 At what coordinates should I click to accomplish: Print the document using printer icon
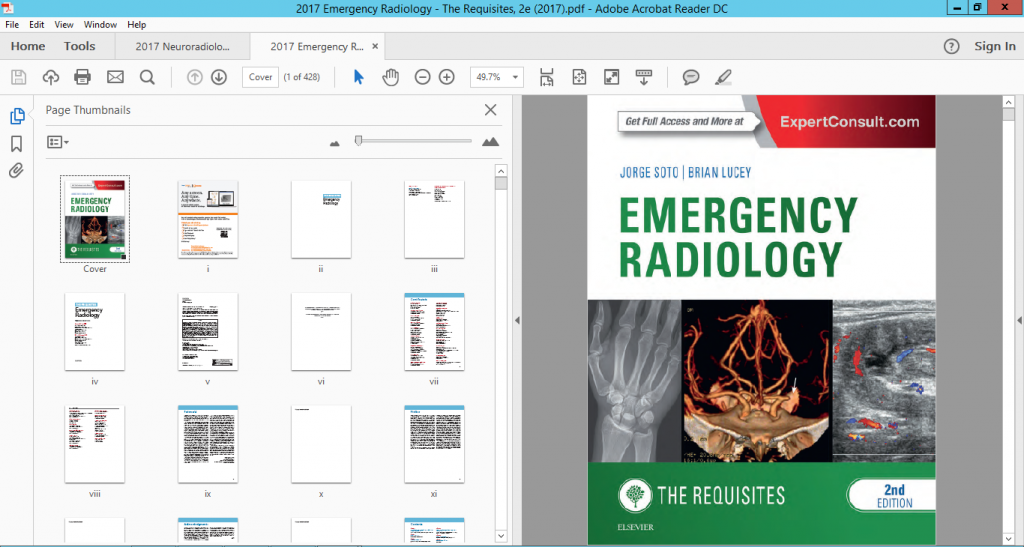click(x=82, y=77)
